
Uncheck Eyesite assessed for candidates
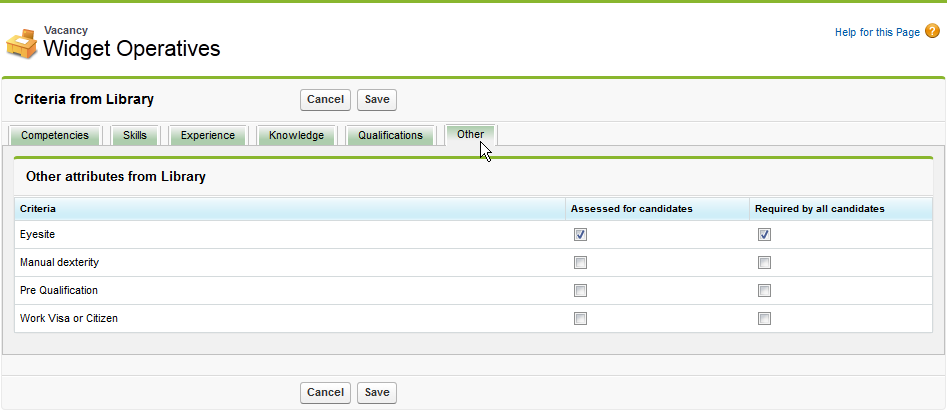[580, 235]
